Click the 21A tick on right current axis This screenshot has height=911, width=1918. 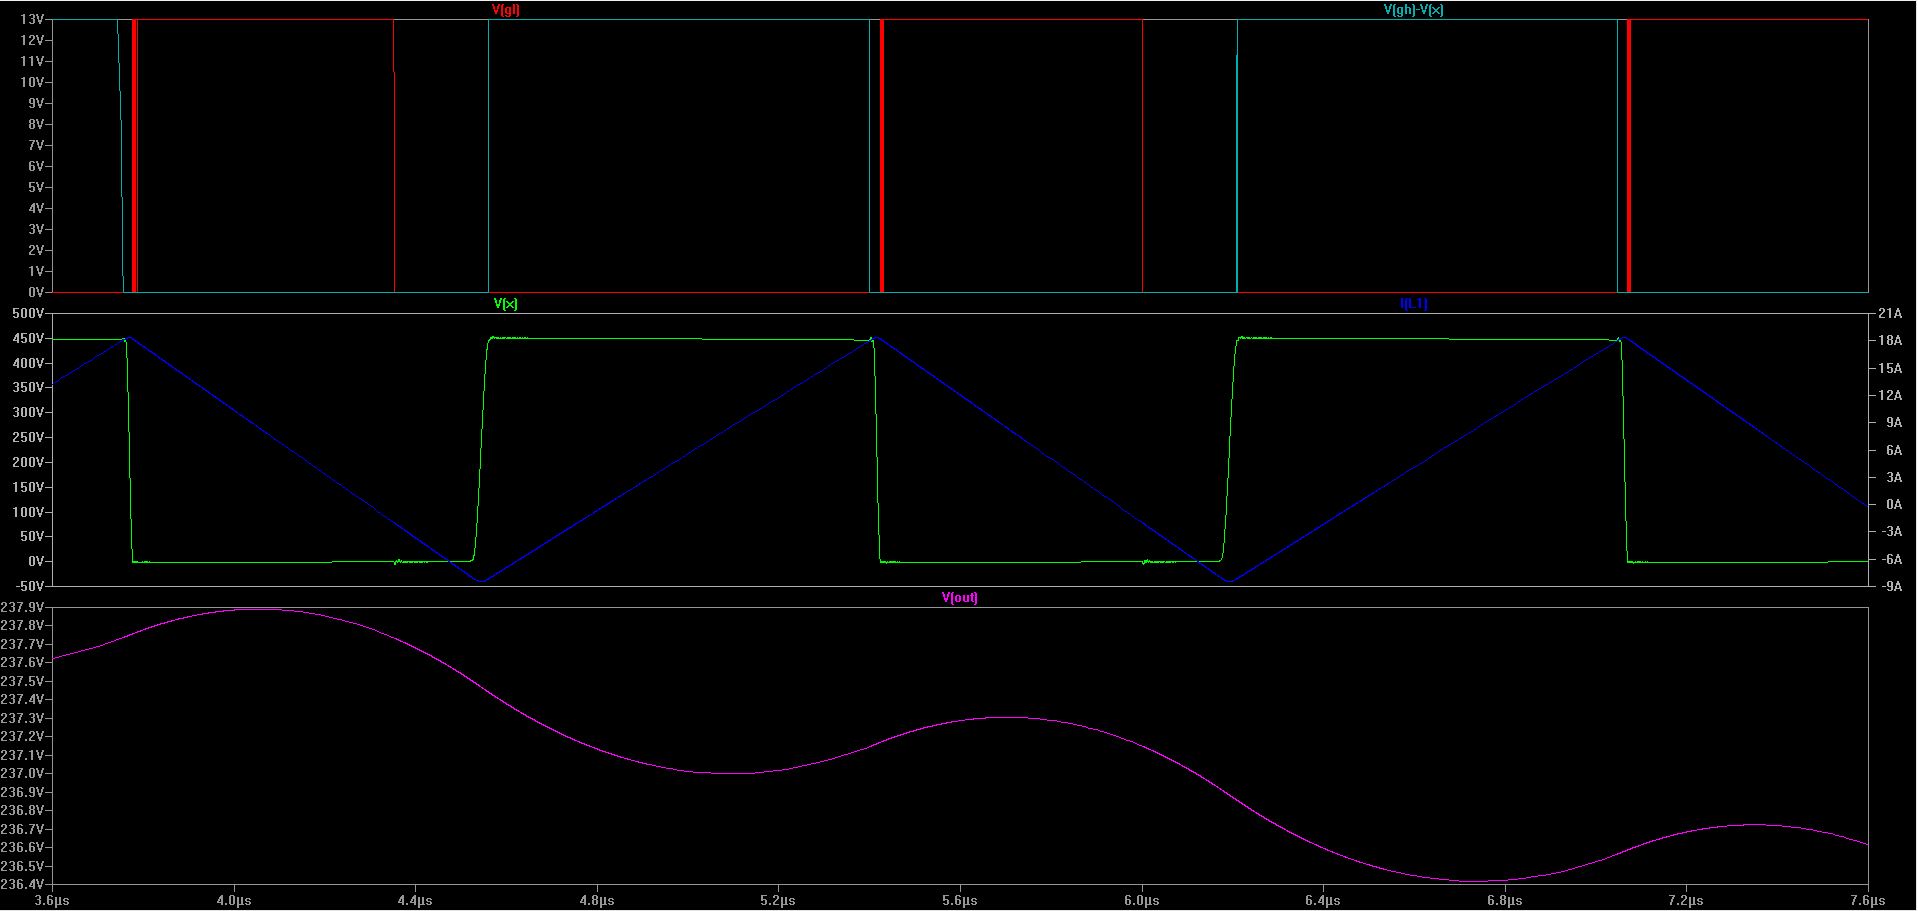click(1890, 314)
